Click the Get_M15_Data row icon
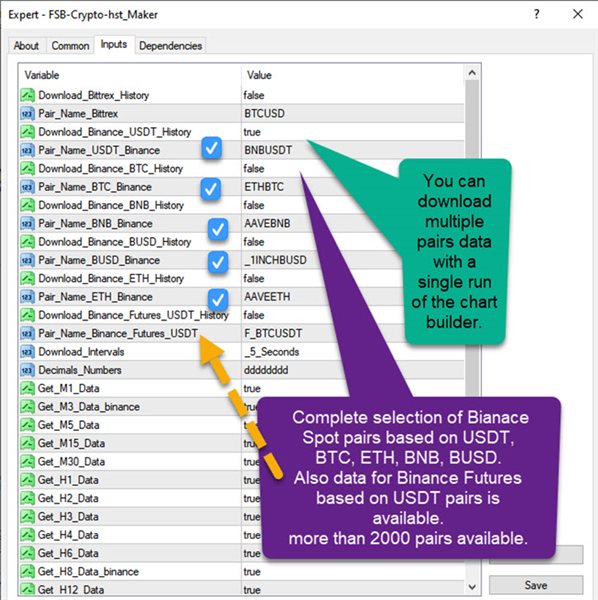598x600 pixels. click(28, 443)
